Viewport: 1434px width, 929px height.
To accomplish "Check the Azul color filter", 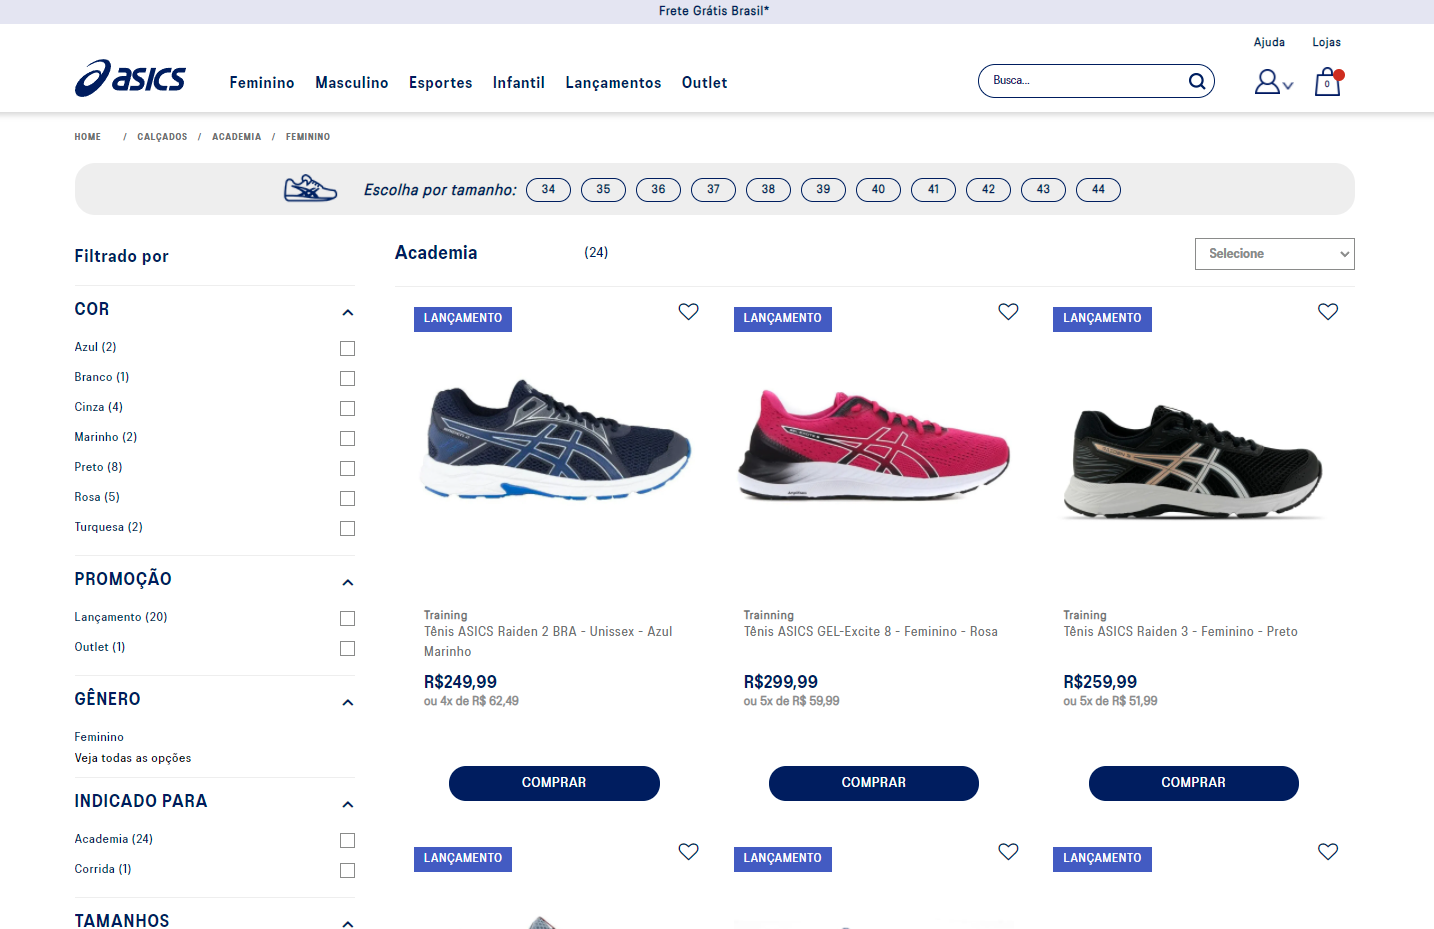I will (x=347, y=348).
